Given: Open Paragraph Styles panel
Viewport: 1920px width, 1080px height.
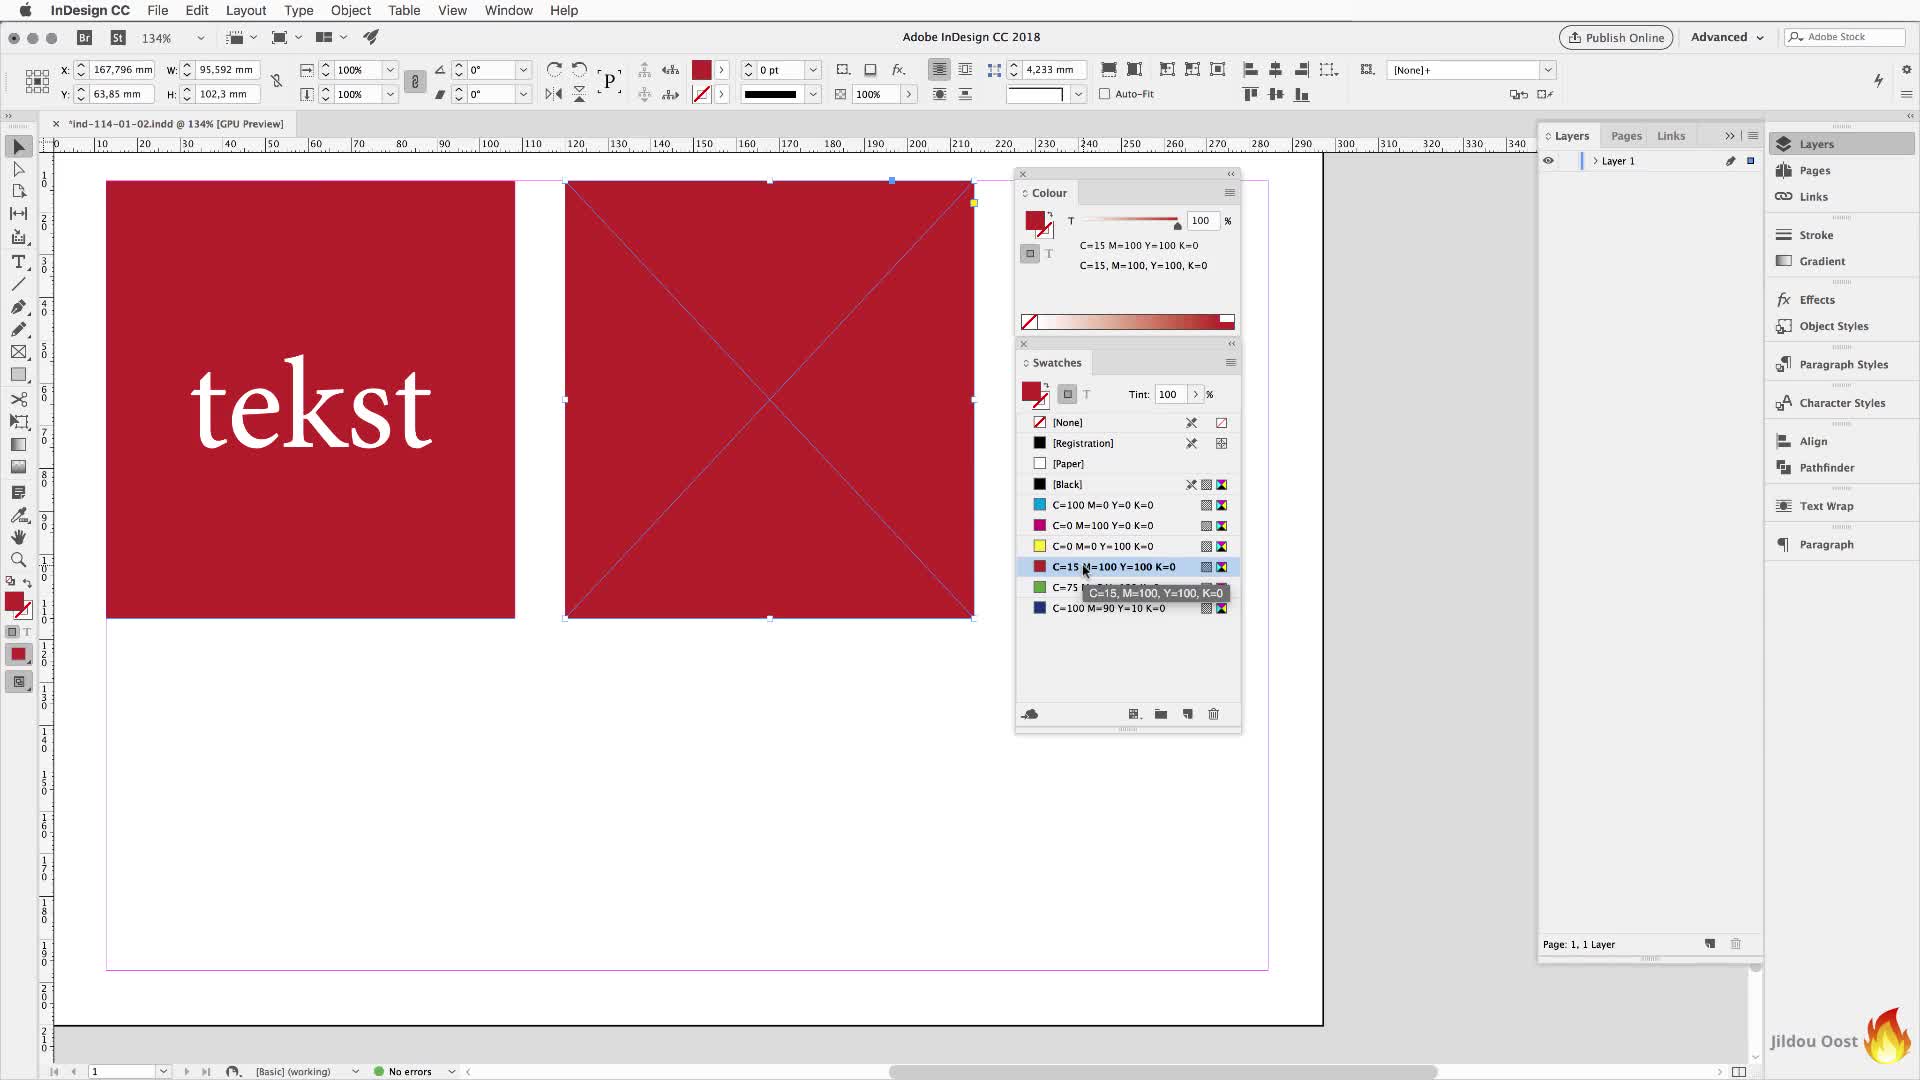Looking at the screenshot, I should [1843, 365].
